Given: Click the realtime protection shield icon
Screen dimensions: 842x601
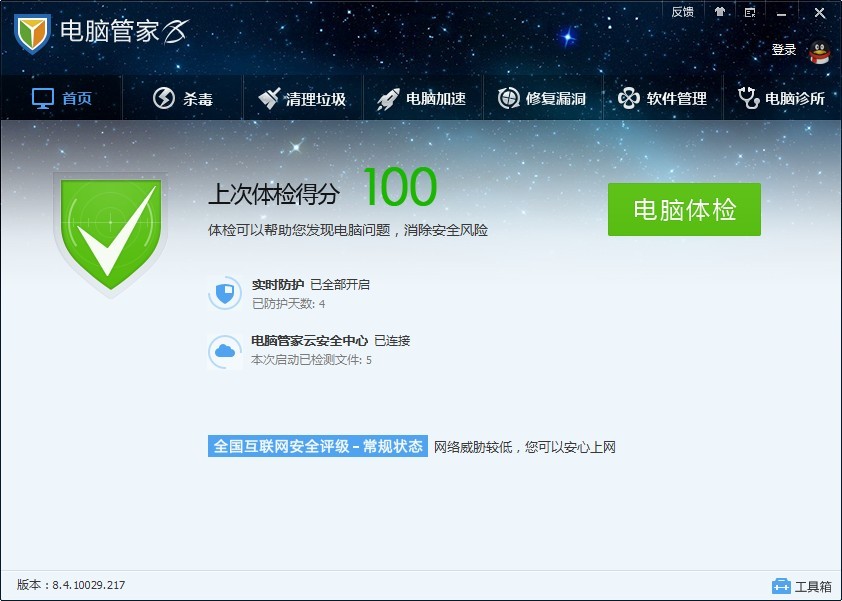Looking at the screenshot, I should coord(225,293).
